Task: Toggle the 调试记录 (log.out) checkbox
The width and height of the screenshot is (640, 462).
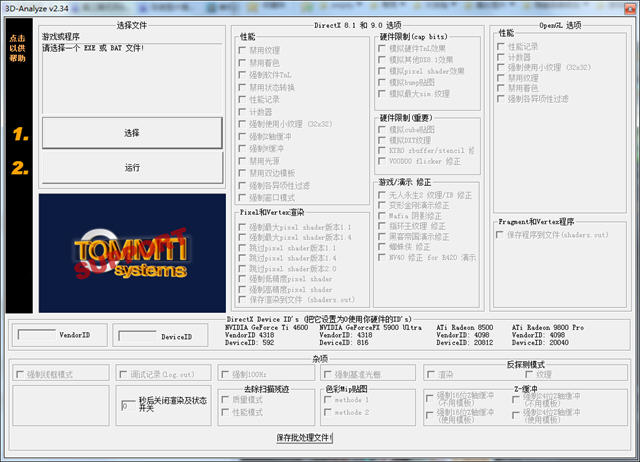Action: click(123, 374)
